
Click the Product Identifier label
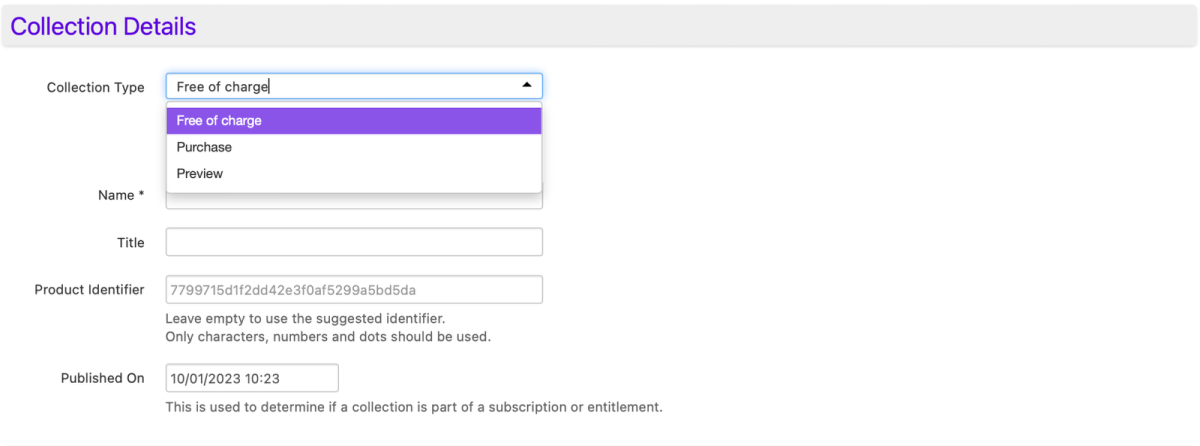89,290
